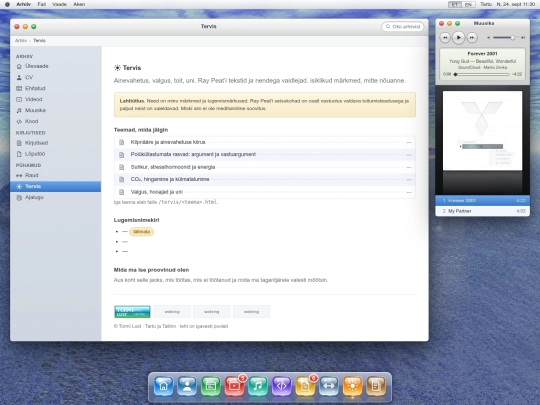The image size is (540, 405).
Task: Open the Arhiiv menu
Action: click(x=23, y=4)
